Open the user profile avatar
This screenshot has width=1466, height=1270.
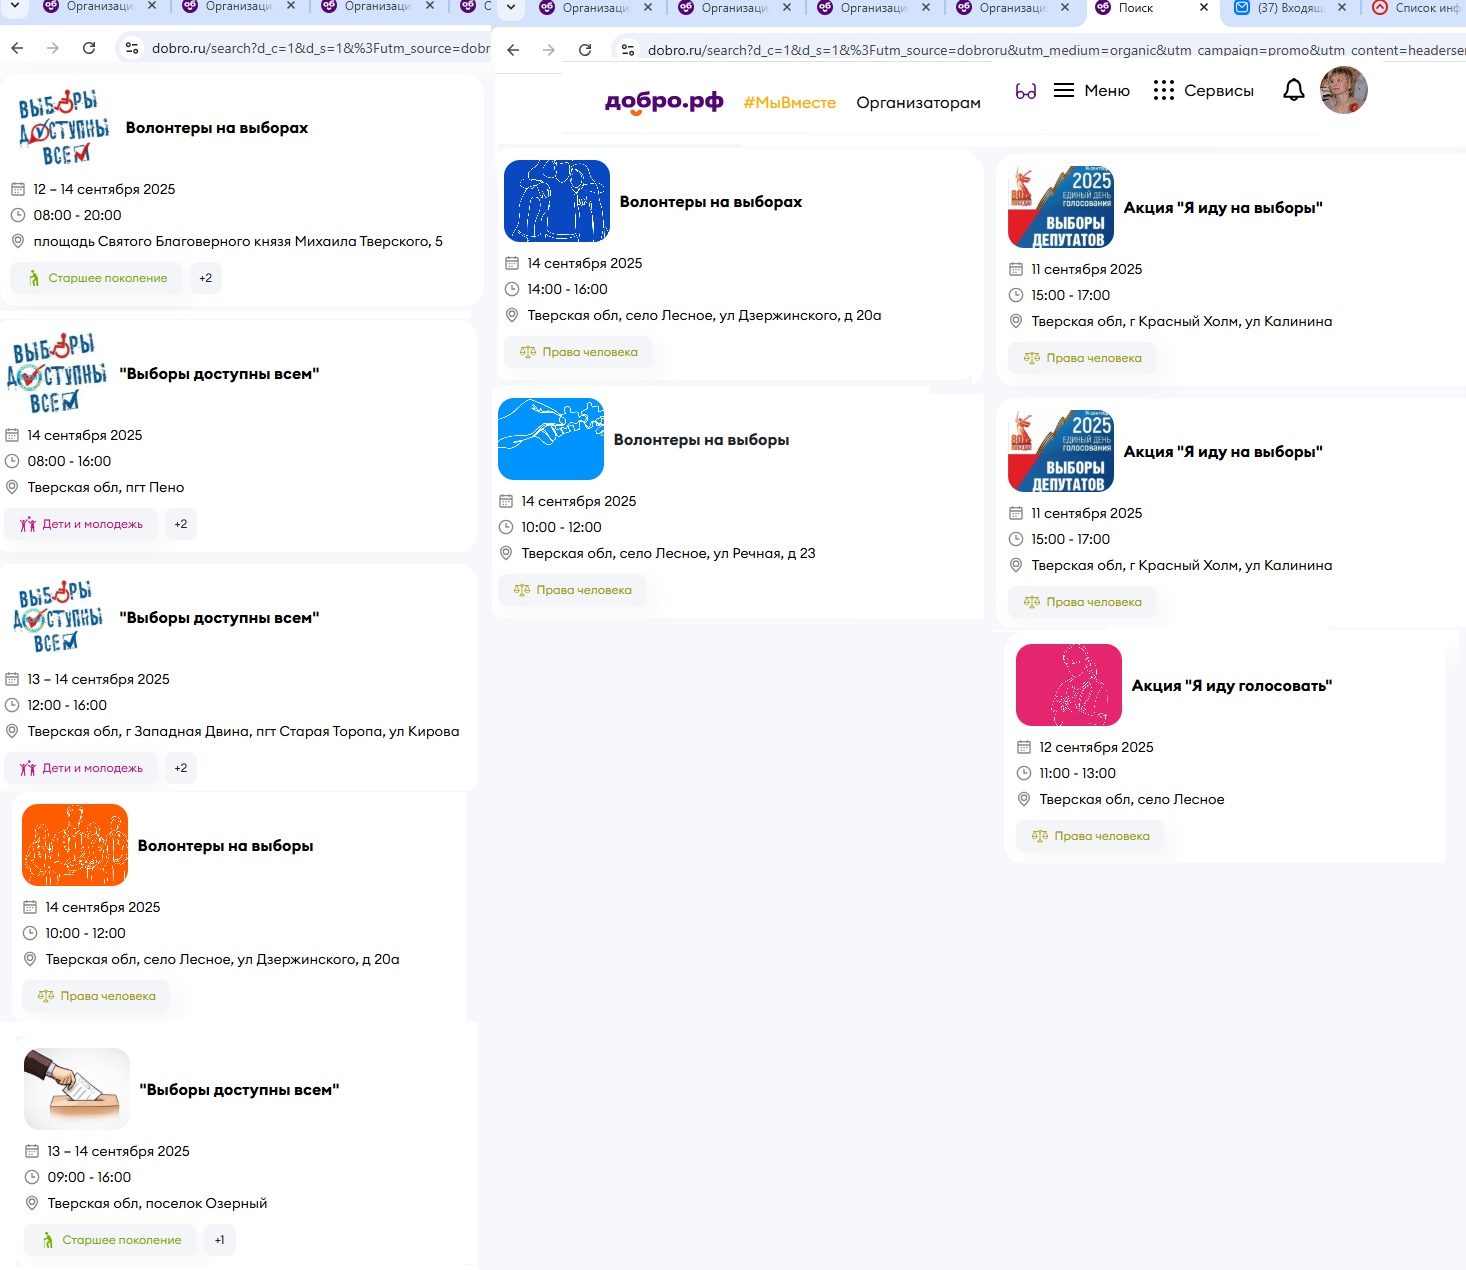coord(1344,90)
